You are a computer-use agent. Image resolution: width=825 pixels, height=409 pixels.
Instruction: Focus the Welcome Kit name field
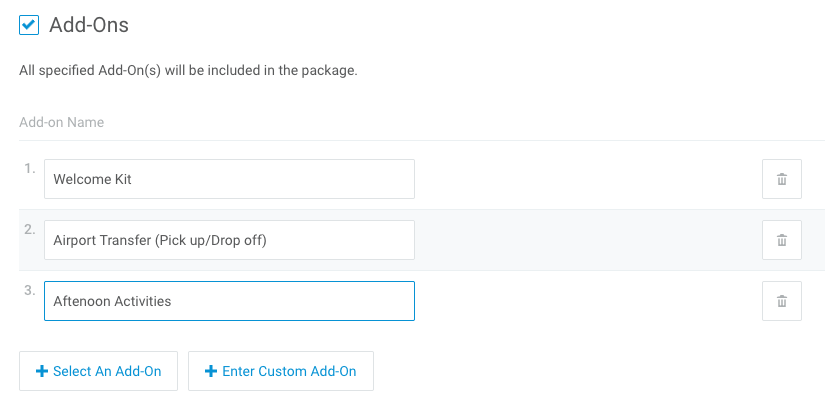pyautogui.click(x=229, y=179)
